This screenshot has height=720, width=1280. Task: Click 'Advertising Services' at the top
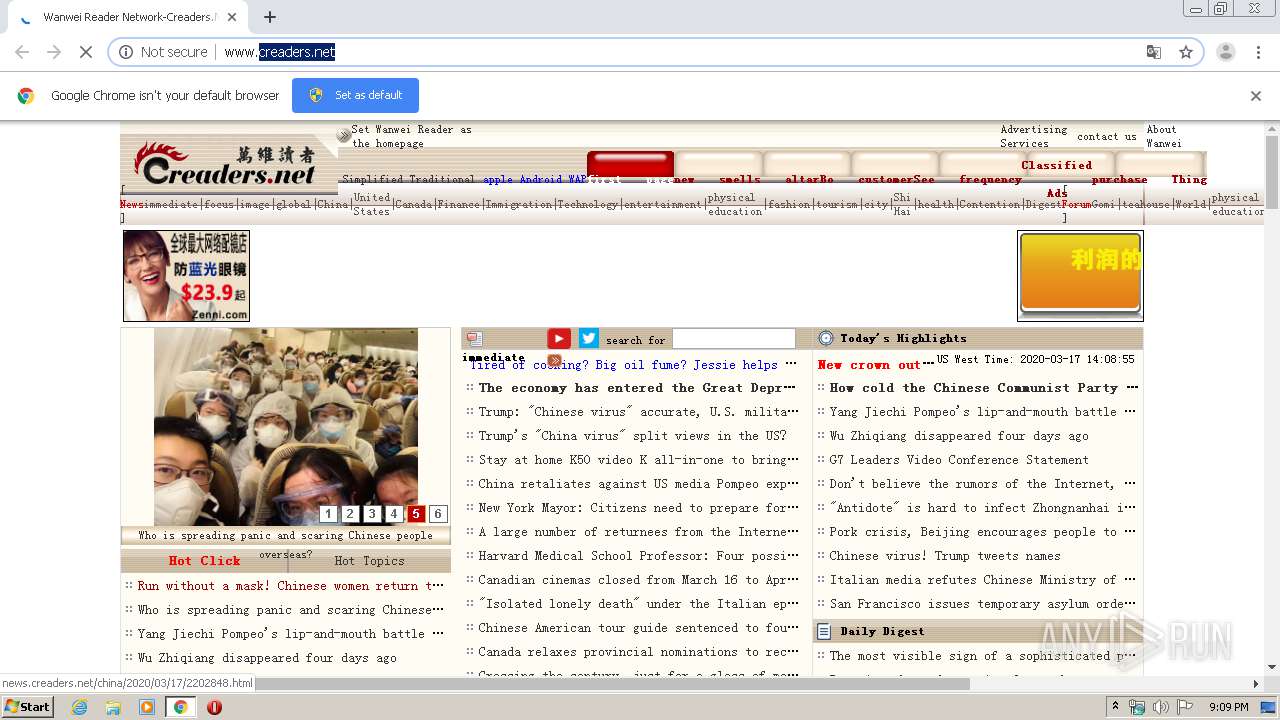tap(1034, 136)
